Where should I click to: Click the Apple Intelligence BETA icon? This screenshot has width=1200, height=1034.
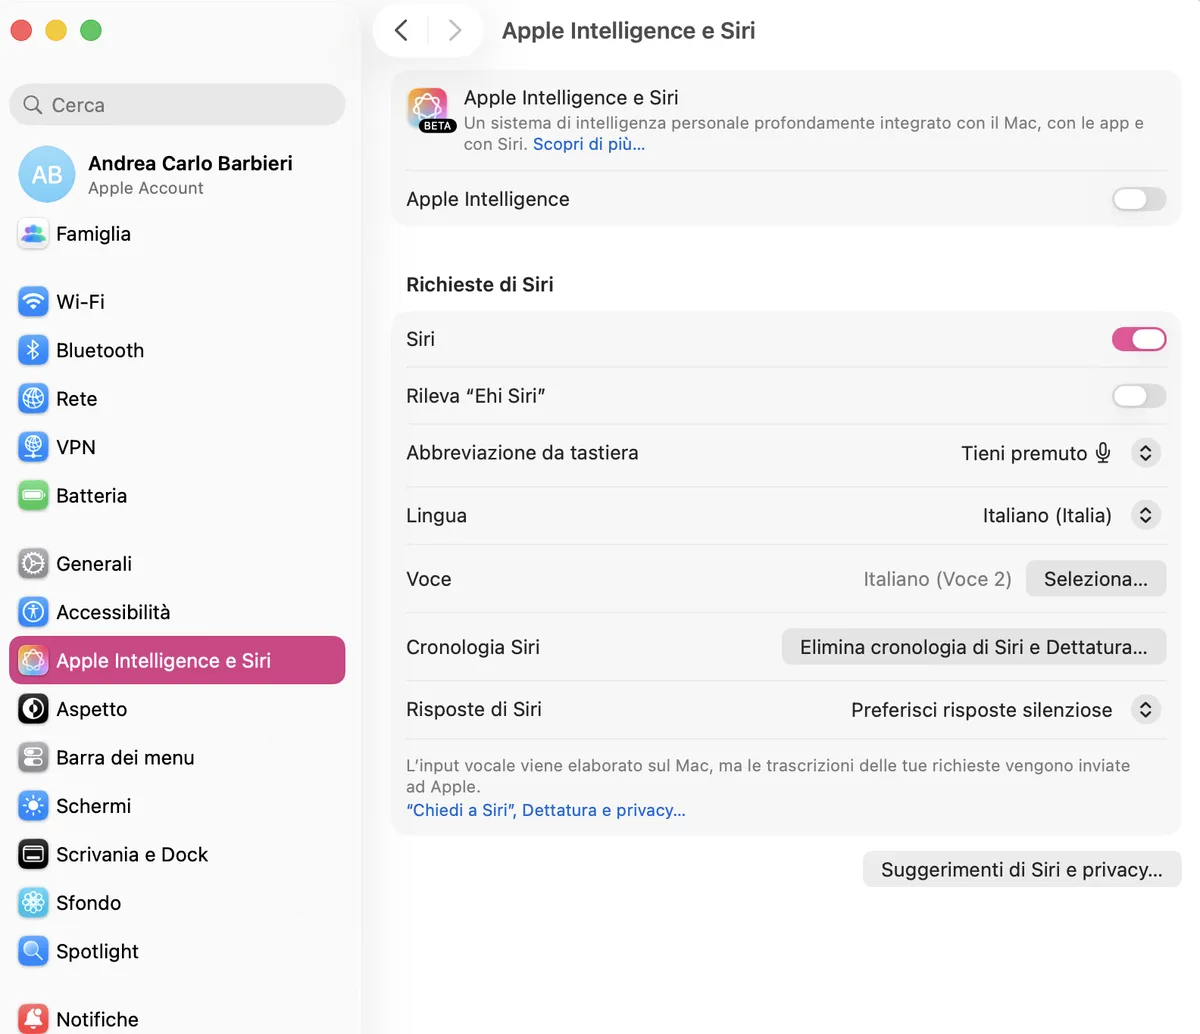(430, 109)
